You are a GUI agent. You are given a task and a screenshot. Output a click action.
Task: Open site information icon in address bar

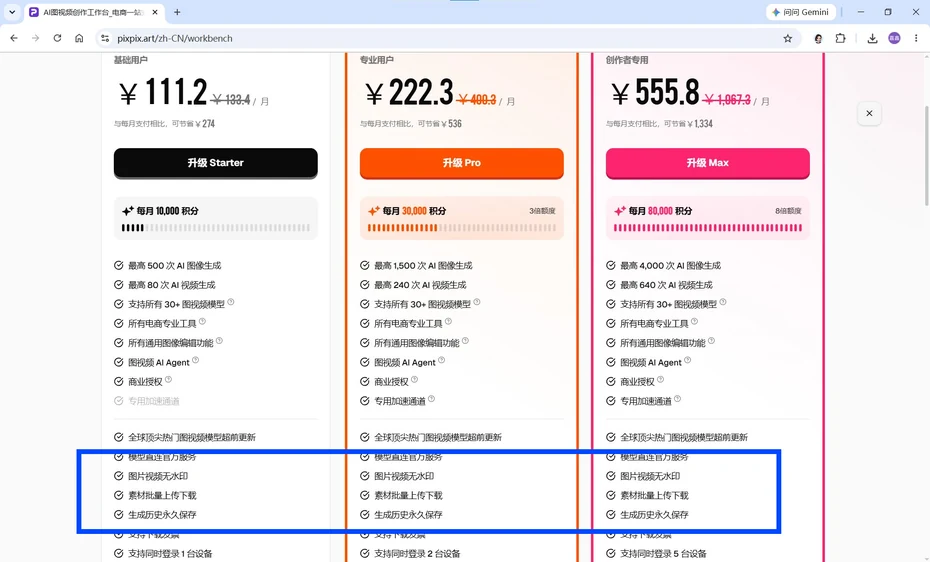pyautogui.click(x=105, y=38)
